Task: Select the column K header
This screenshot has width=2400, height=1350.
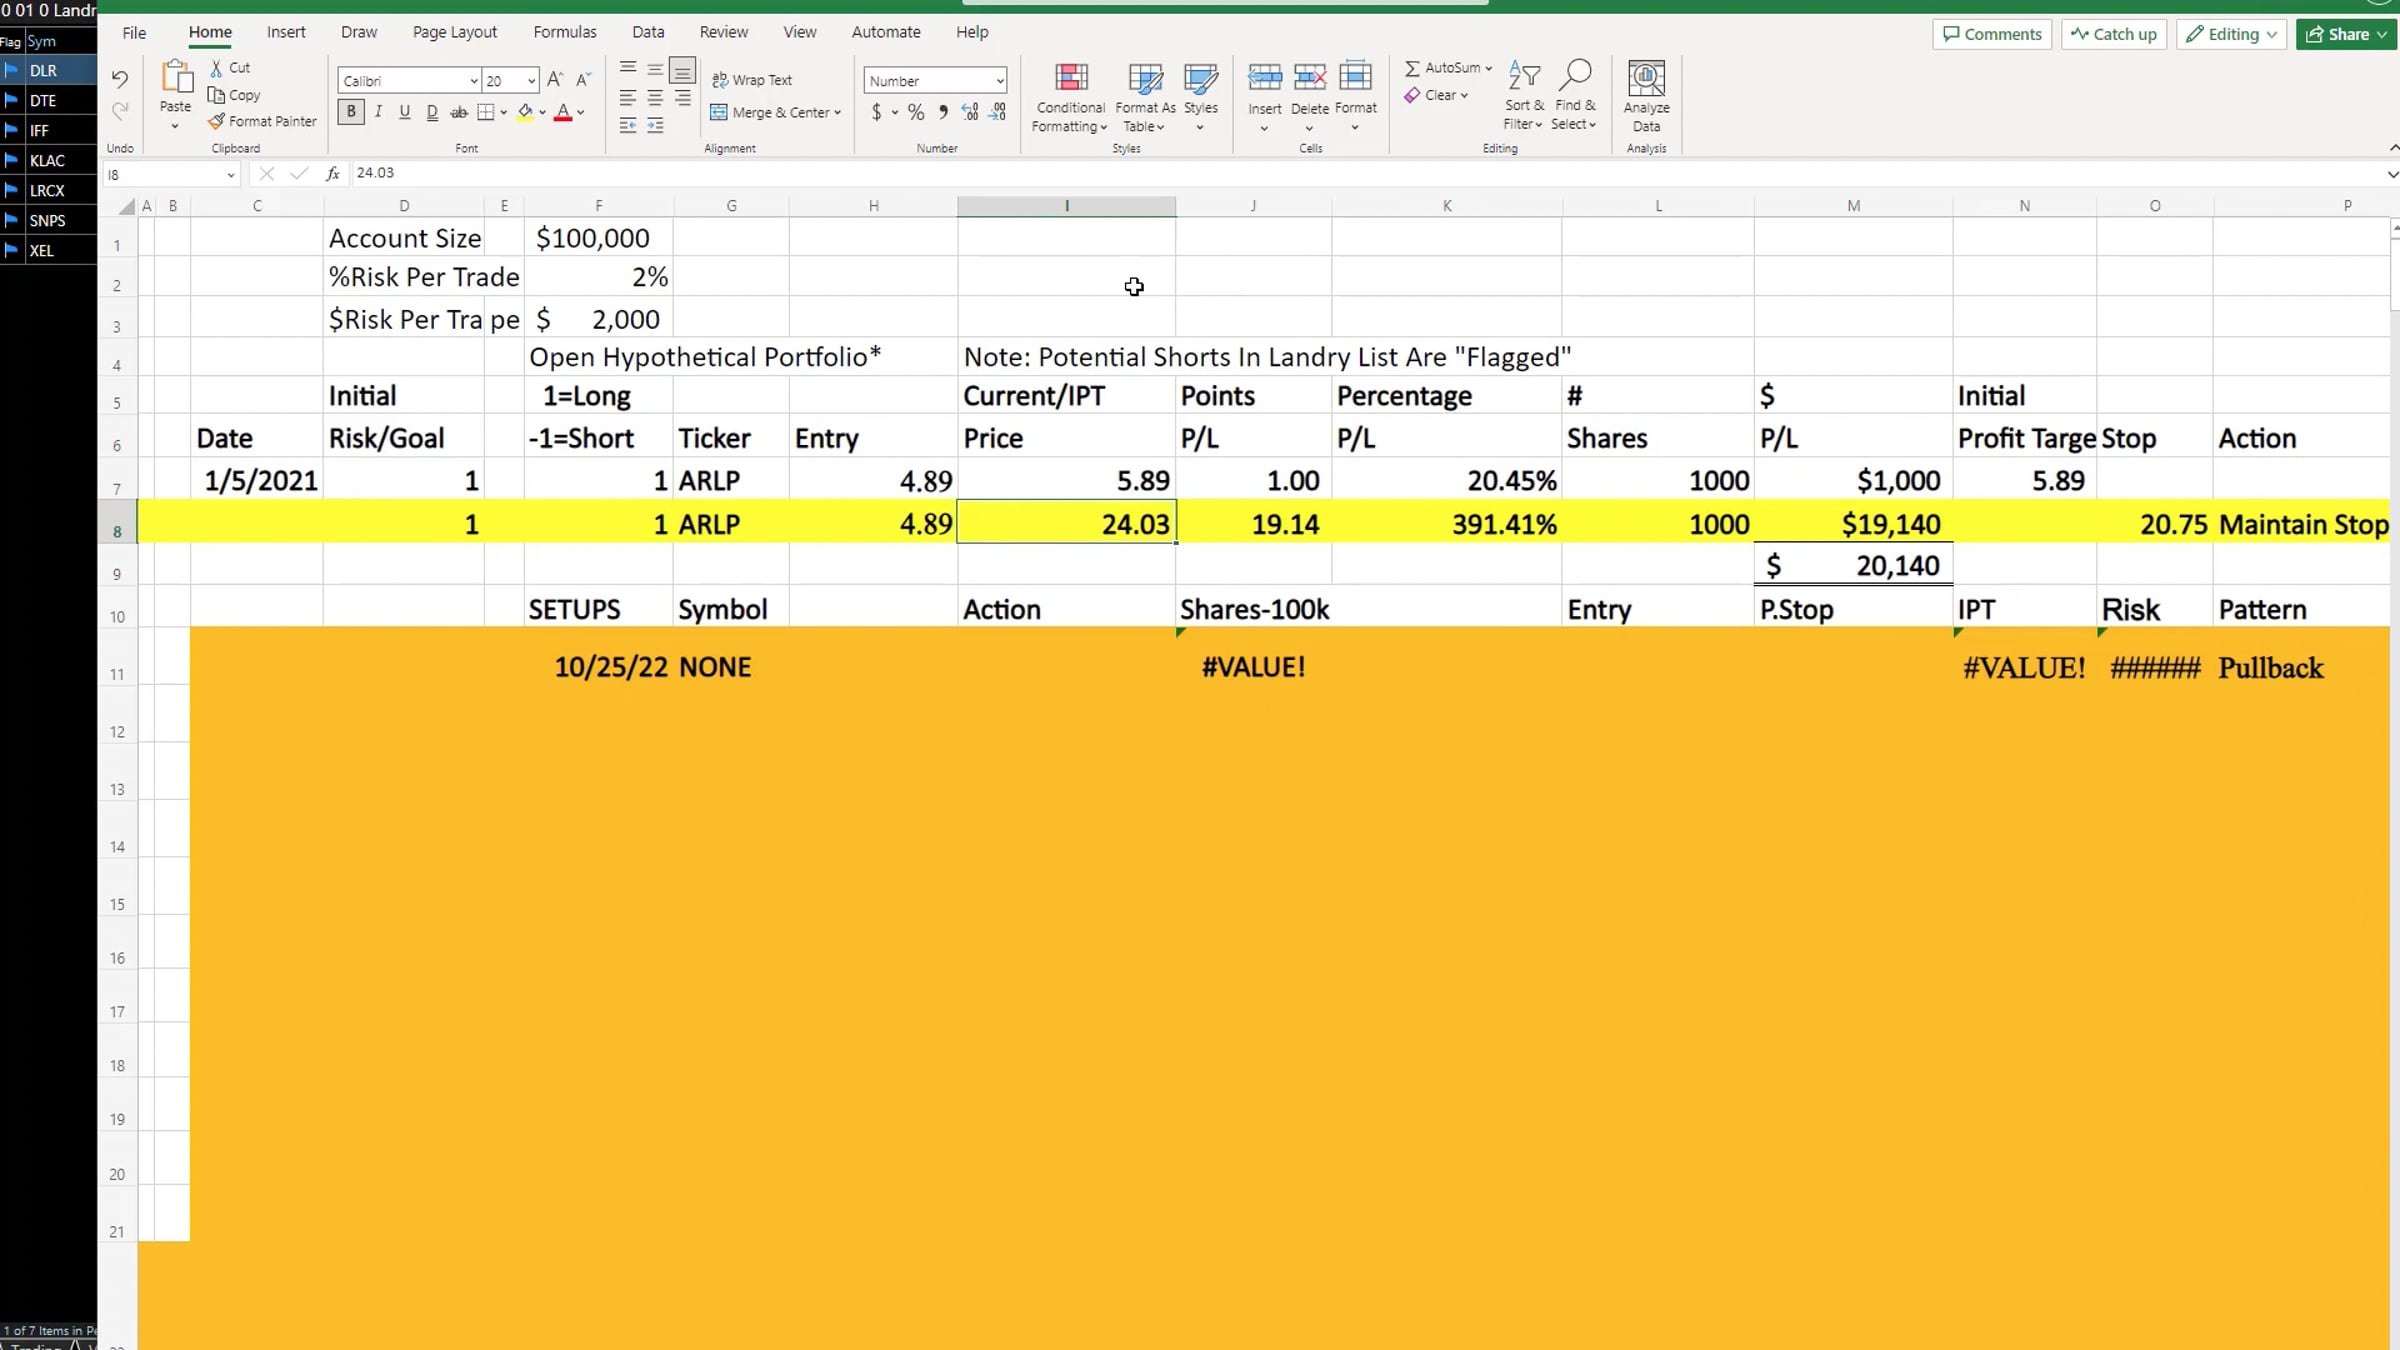Action: click(x=1446, y=206)
